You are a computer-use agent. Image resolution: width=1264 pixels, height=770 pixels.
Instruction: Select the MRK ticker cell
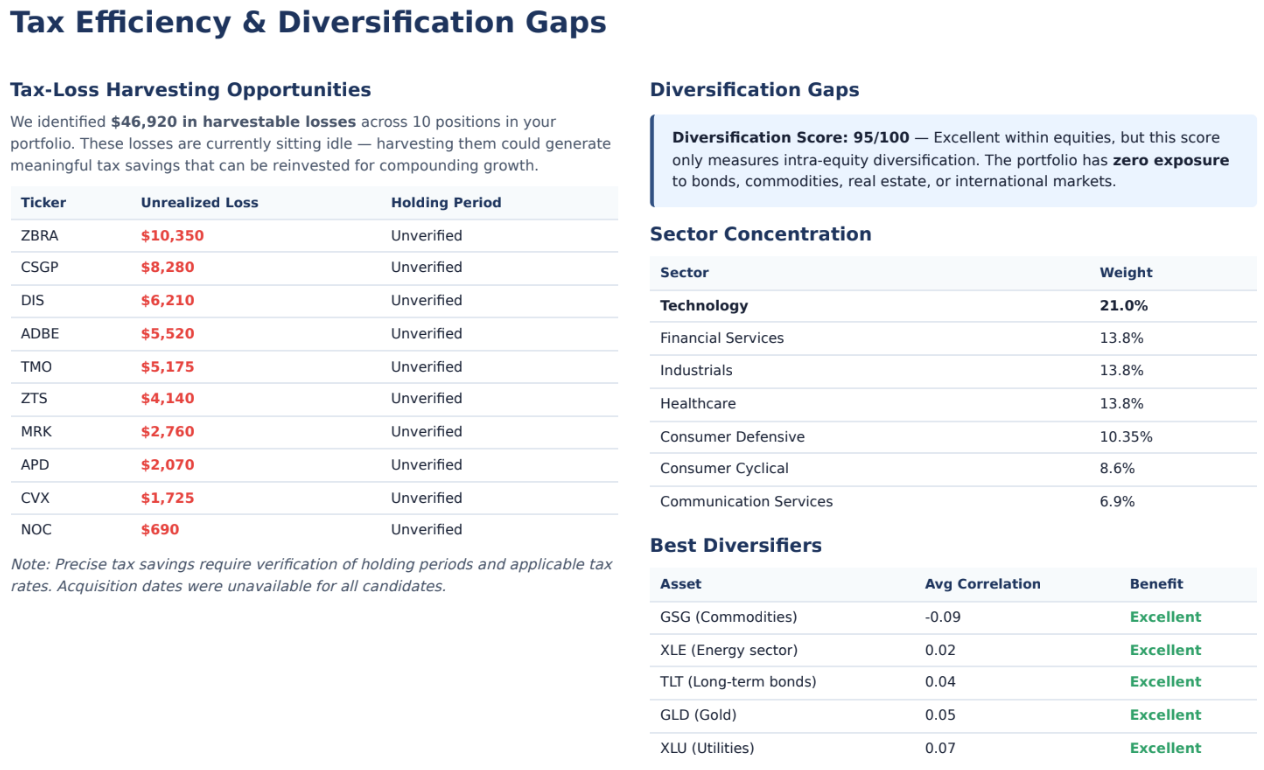click(36, 432)
